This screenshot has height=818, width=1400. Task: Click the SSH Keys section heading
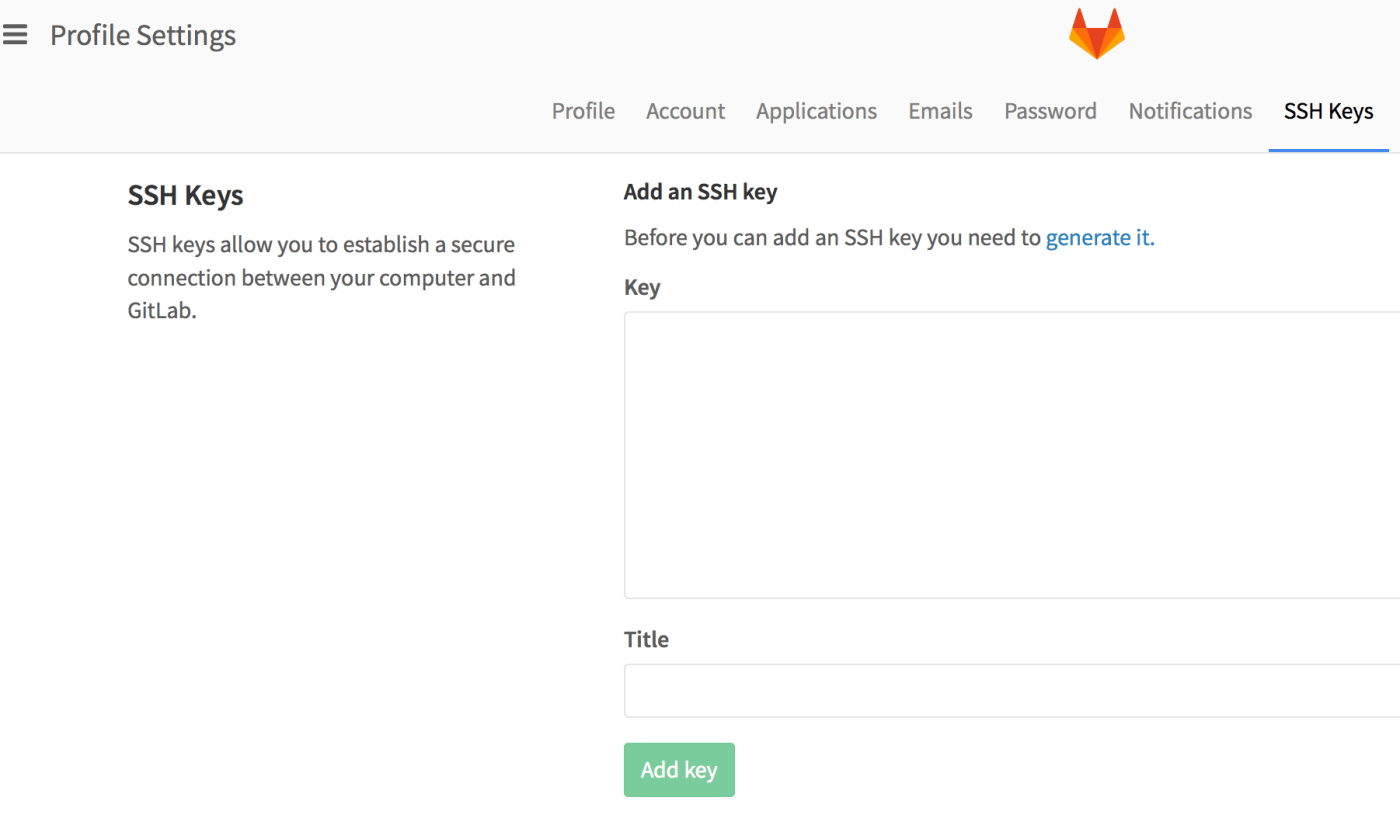185,195
